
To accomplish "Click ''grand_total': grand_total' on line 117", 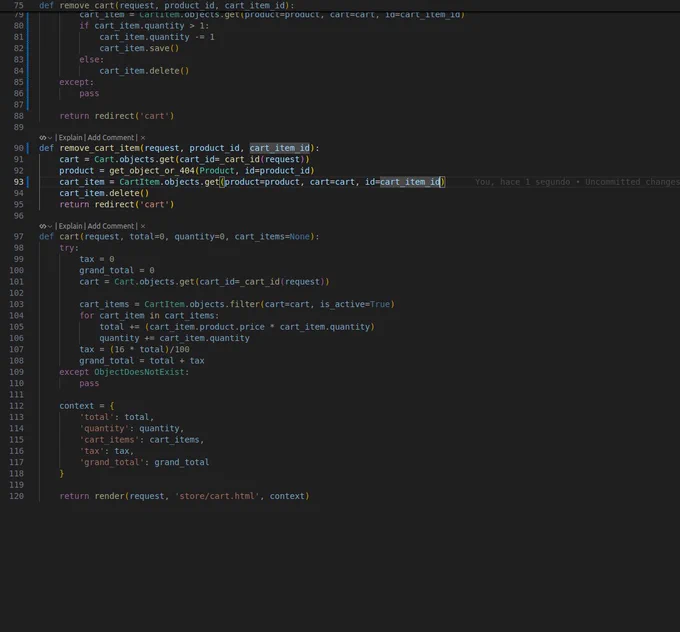I will [144, 462].
